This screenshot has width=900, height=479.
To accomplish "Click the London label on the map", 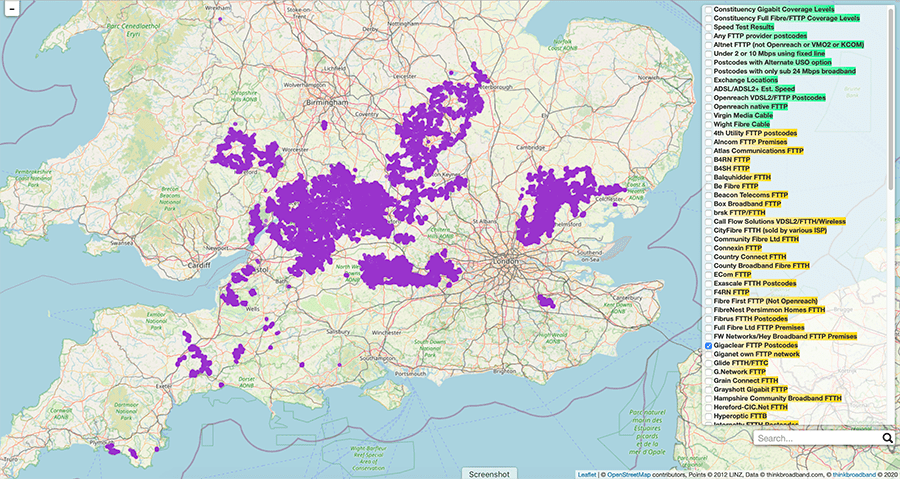I will [505, 262].
